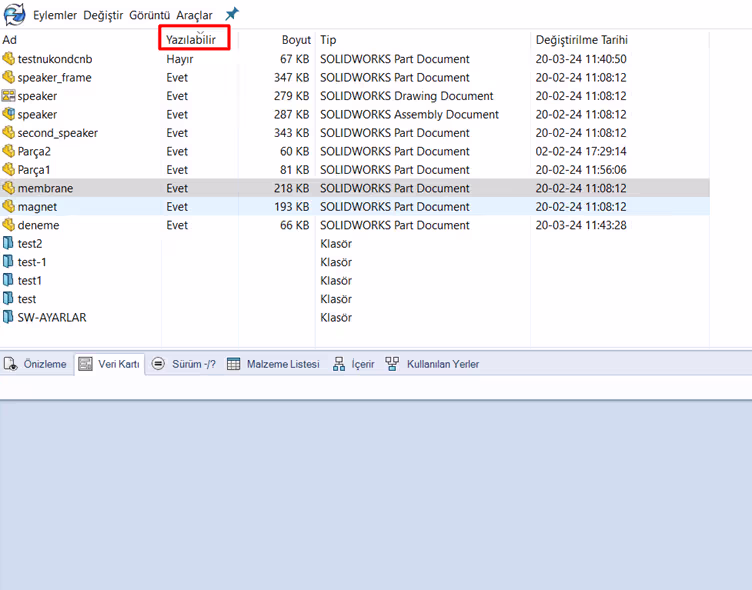
Task: Click the 20-02-24 11:56:06 date cell
Action: point(581,170)
